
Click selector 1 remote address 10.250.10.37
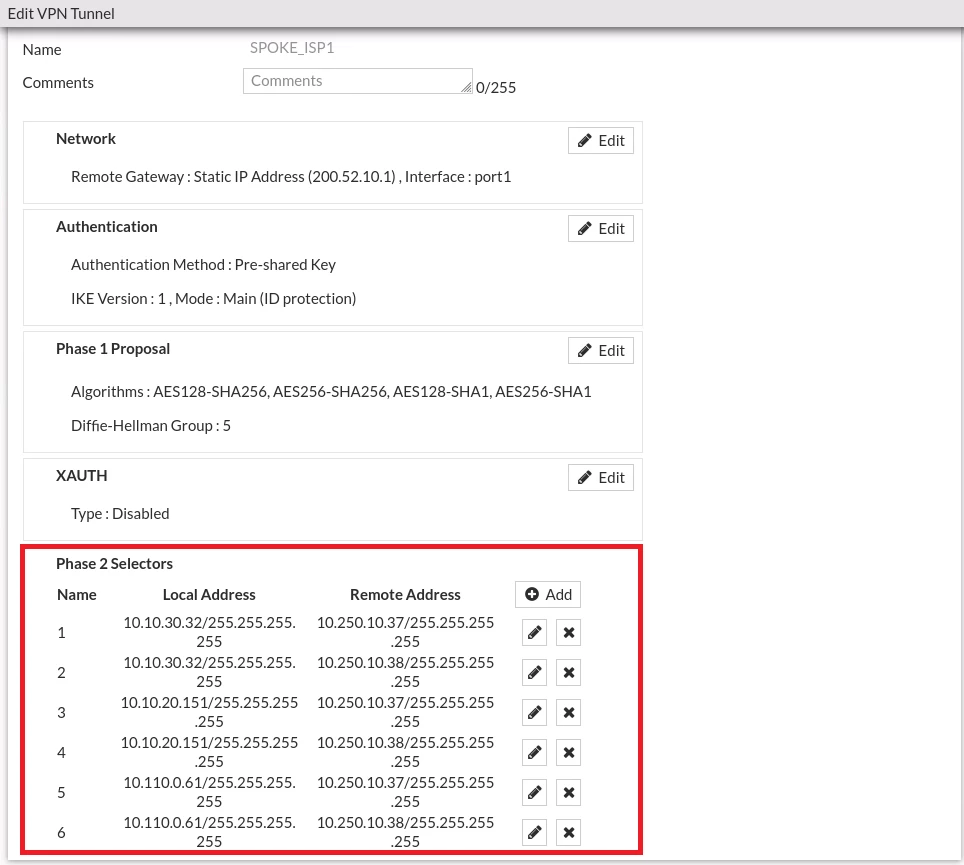(x=405, y=632)
